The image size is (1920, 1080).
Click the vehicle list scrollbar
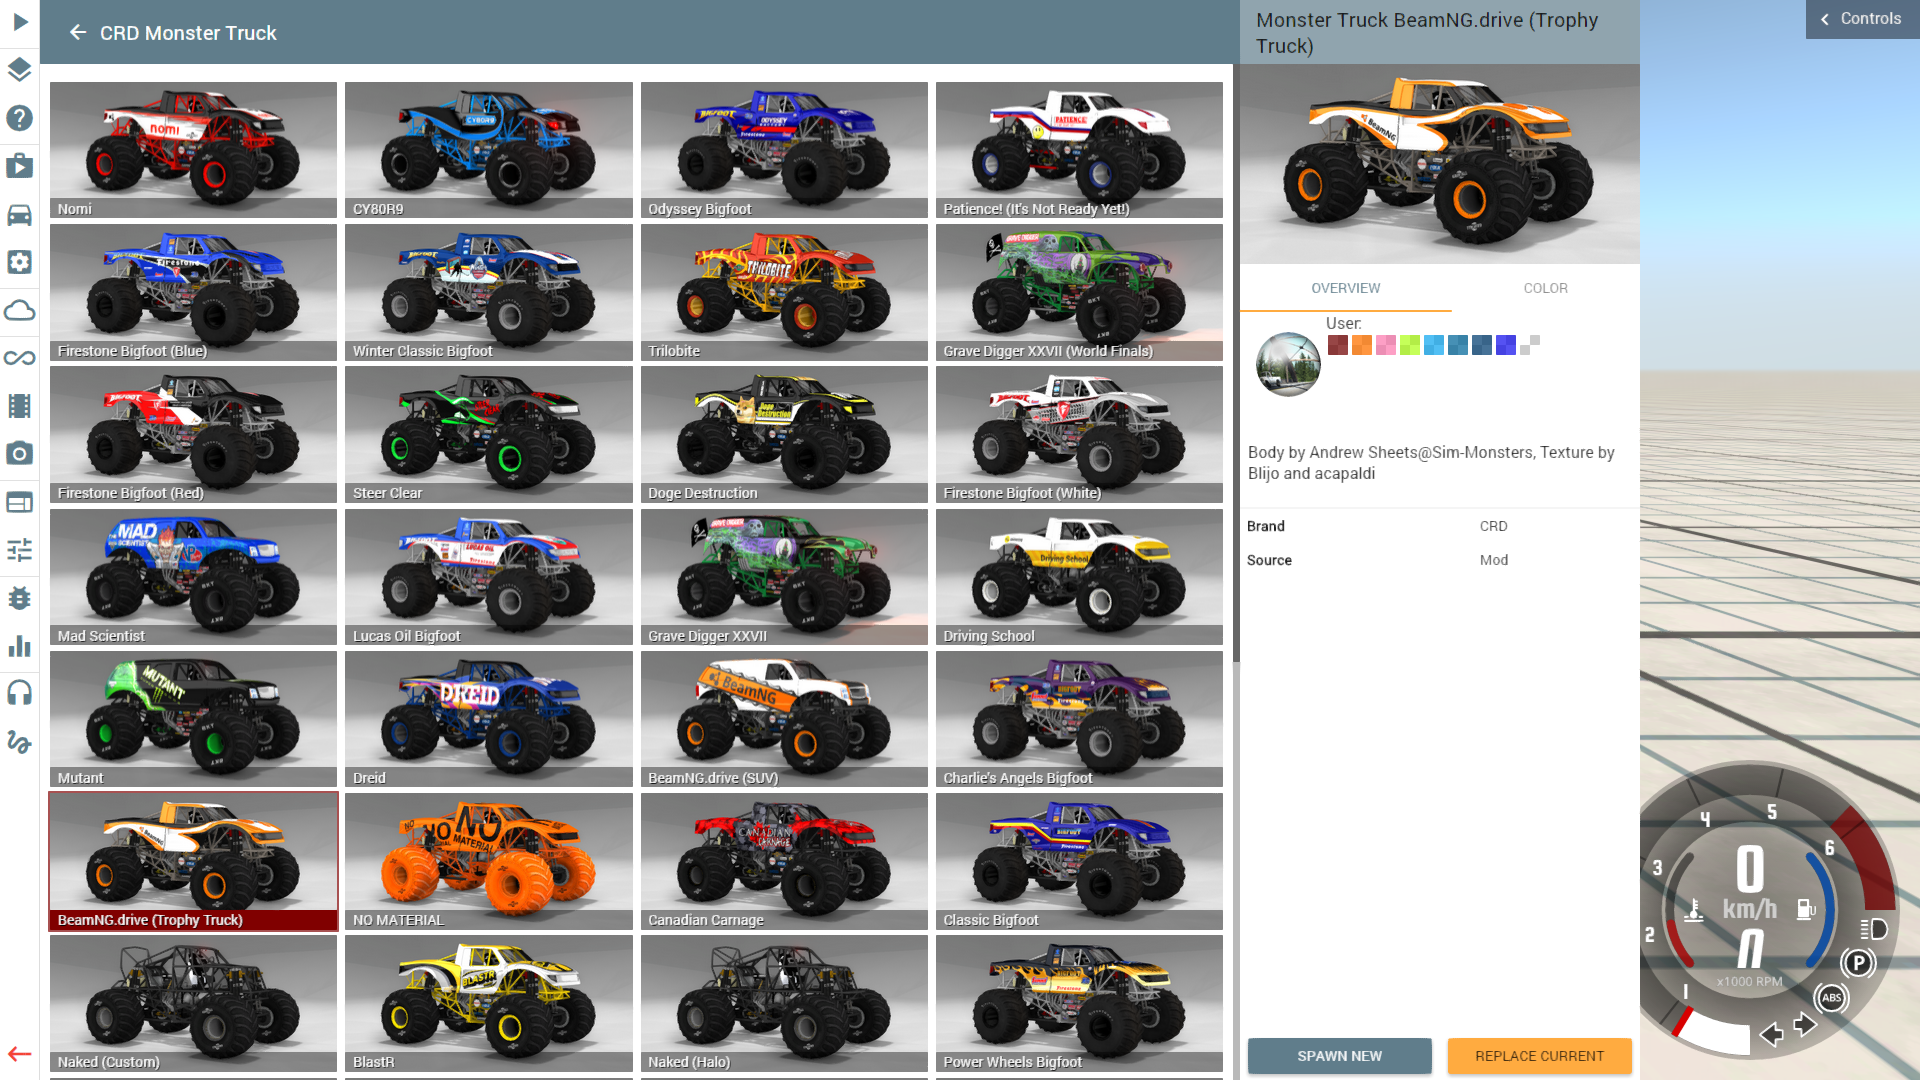click(x=1236, y=363)
